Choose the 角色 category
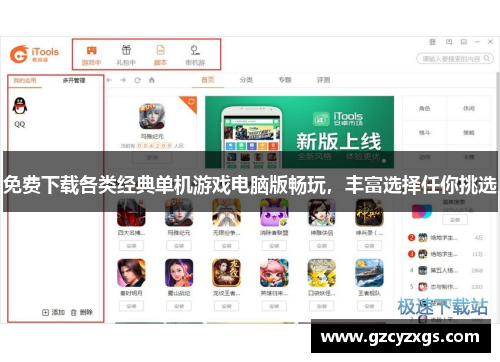Image resolution: width=500 pixels, height=362 pixels. [424, 108]
